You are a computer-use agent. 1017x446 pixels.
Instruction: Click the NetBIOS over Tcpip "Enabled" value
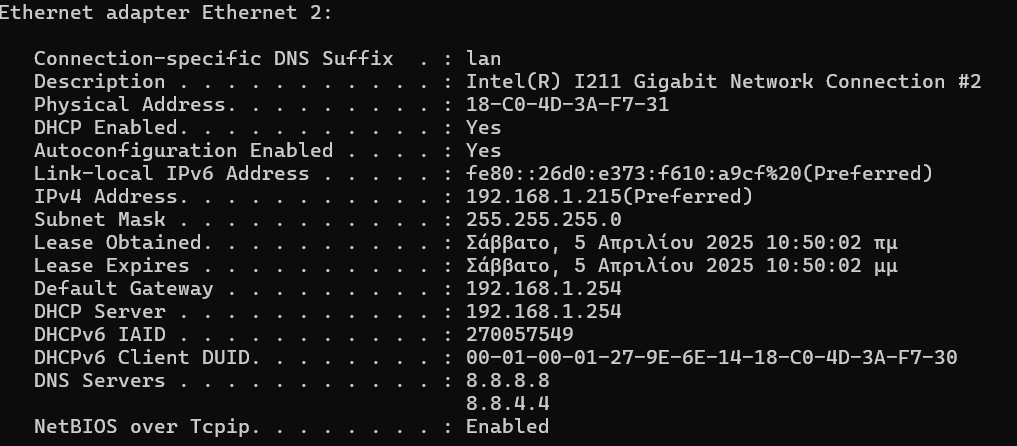[x=508, y=427]
